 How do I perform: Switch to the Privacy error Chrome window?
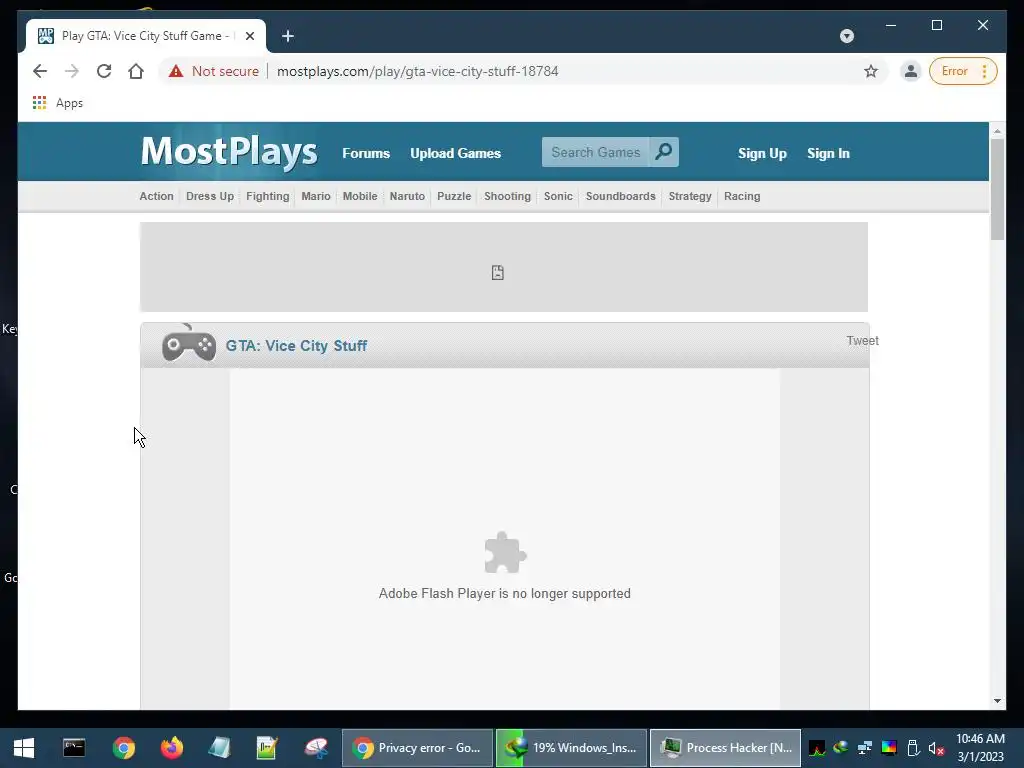pos(417,748)
